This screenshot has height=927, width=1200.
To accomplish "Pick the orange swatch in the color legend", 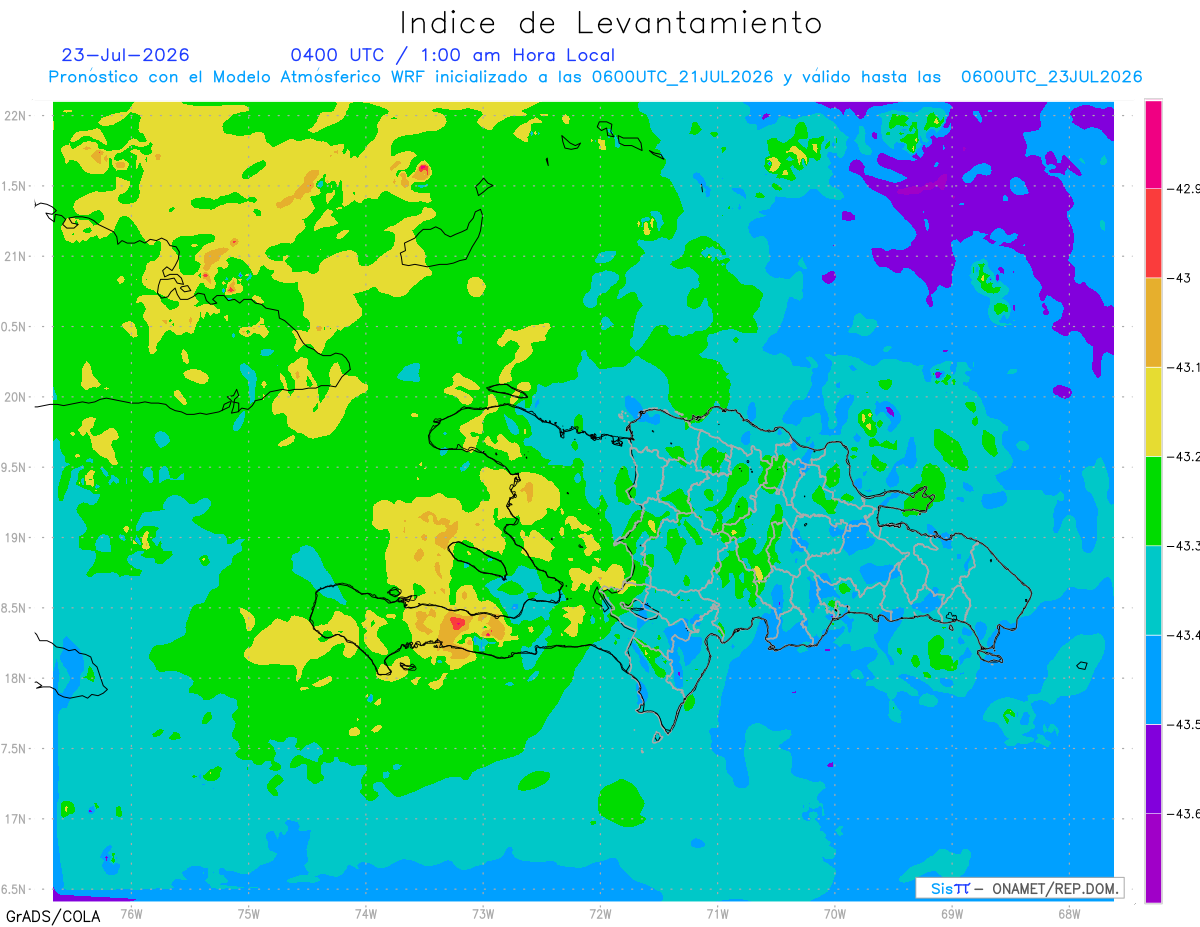I will [1153, 322].
